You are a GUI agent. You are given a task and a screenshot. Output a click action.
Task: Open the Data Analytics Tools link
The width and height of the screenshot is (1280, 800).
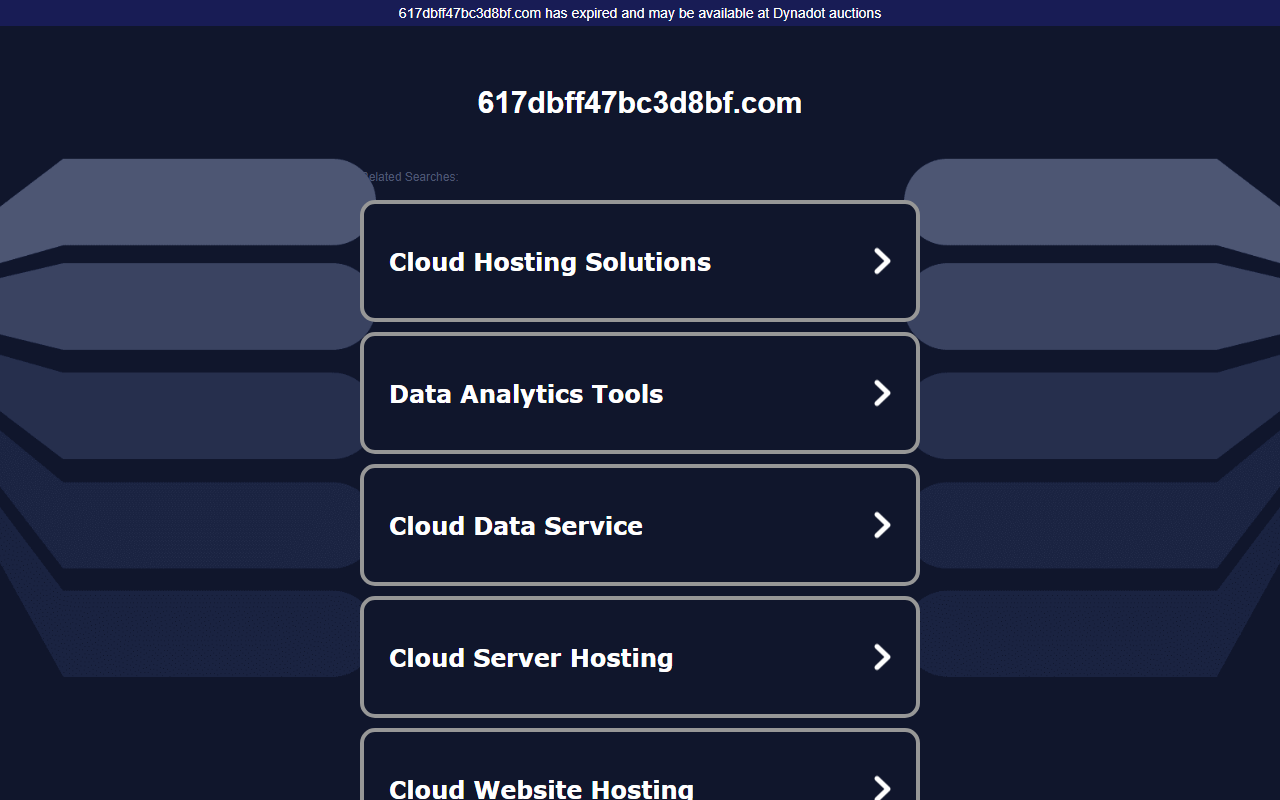[x=640, y=393]
